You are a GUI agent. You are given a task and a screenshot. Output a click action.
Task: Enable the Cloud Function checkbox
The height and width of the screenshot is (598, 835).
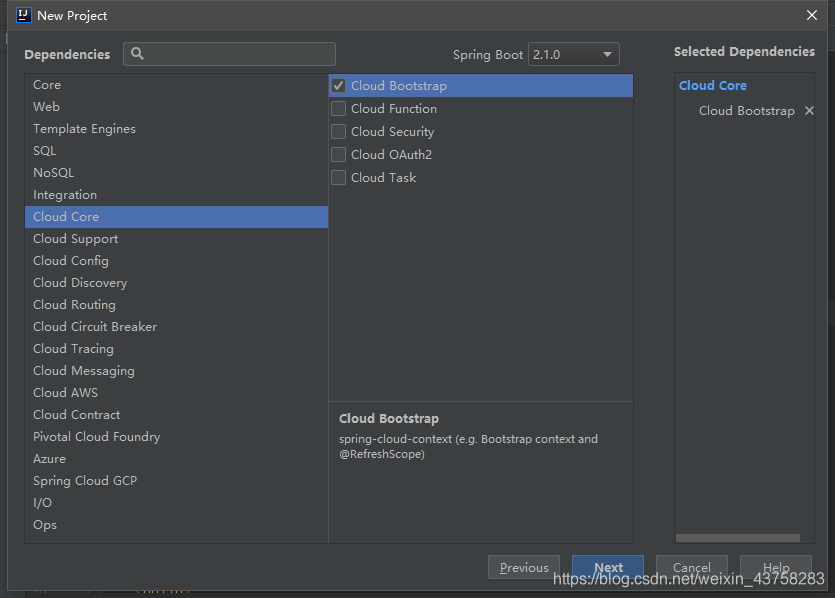(x=339, y=109)
